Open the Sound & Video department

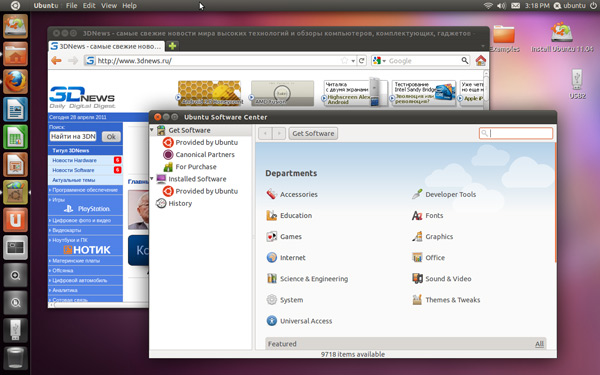pyautogui.click(x=442, y=279)
